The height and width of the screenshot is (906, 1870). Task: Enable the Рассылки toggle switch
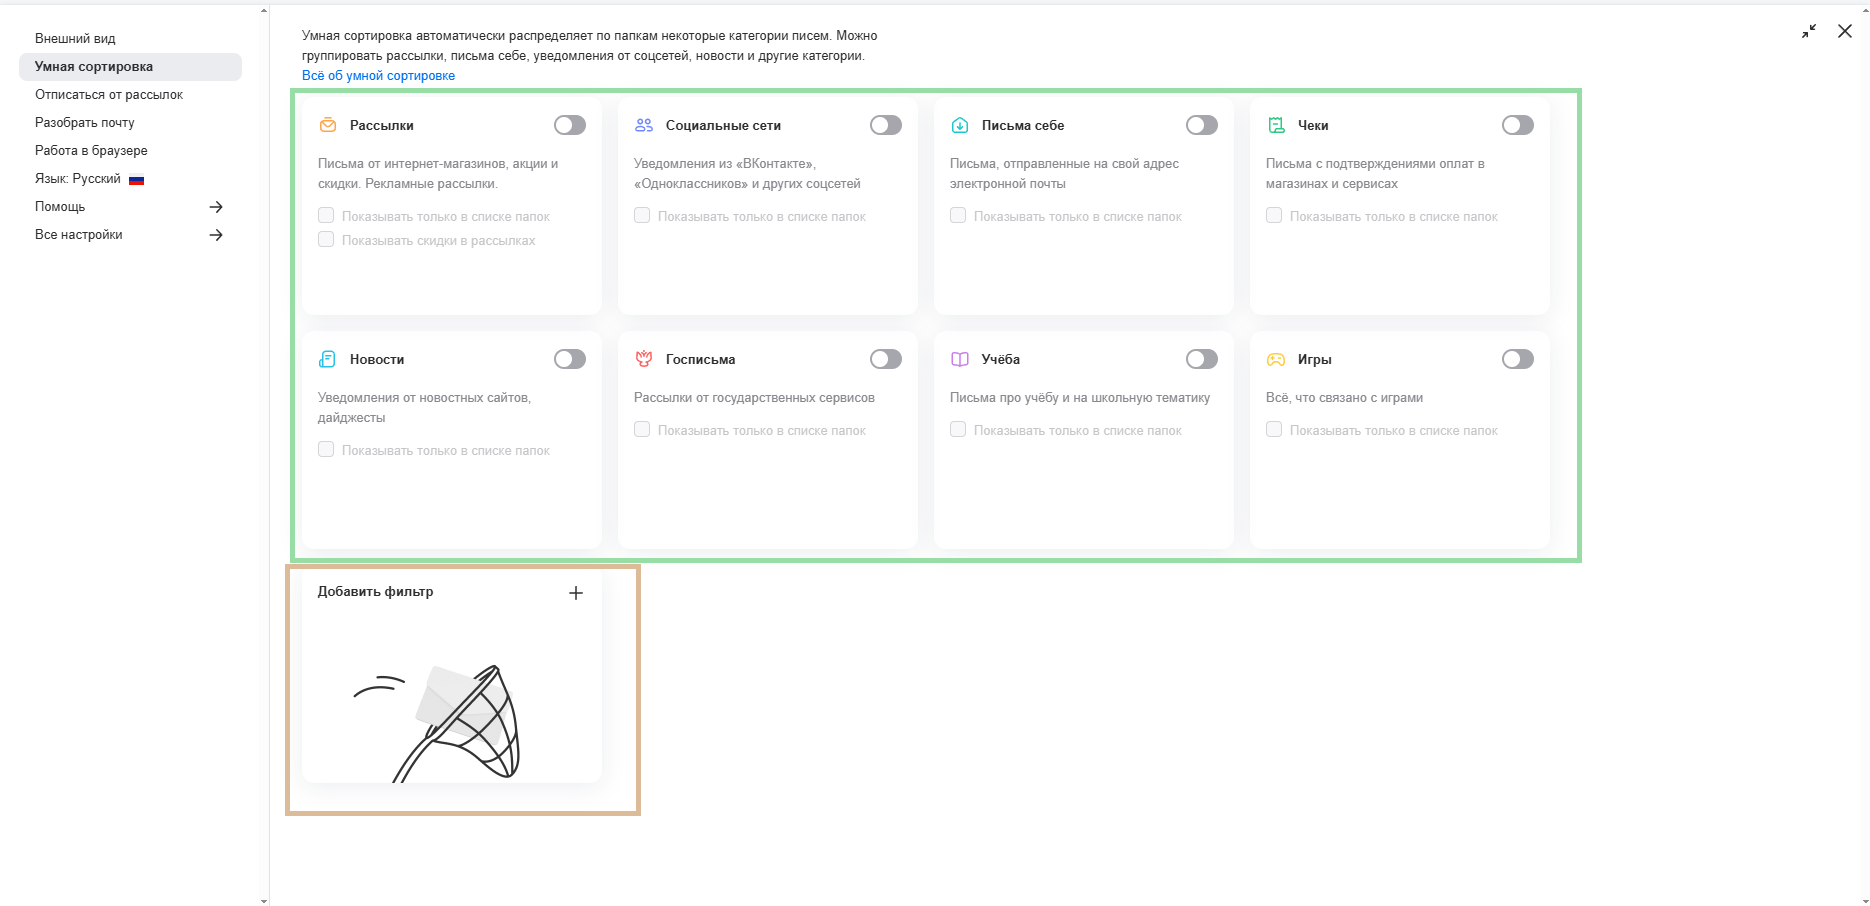pyautogui.click(x=570, y=125)
